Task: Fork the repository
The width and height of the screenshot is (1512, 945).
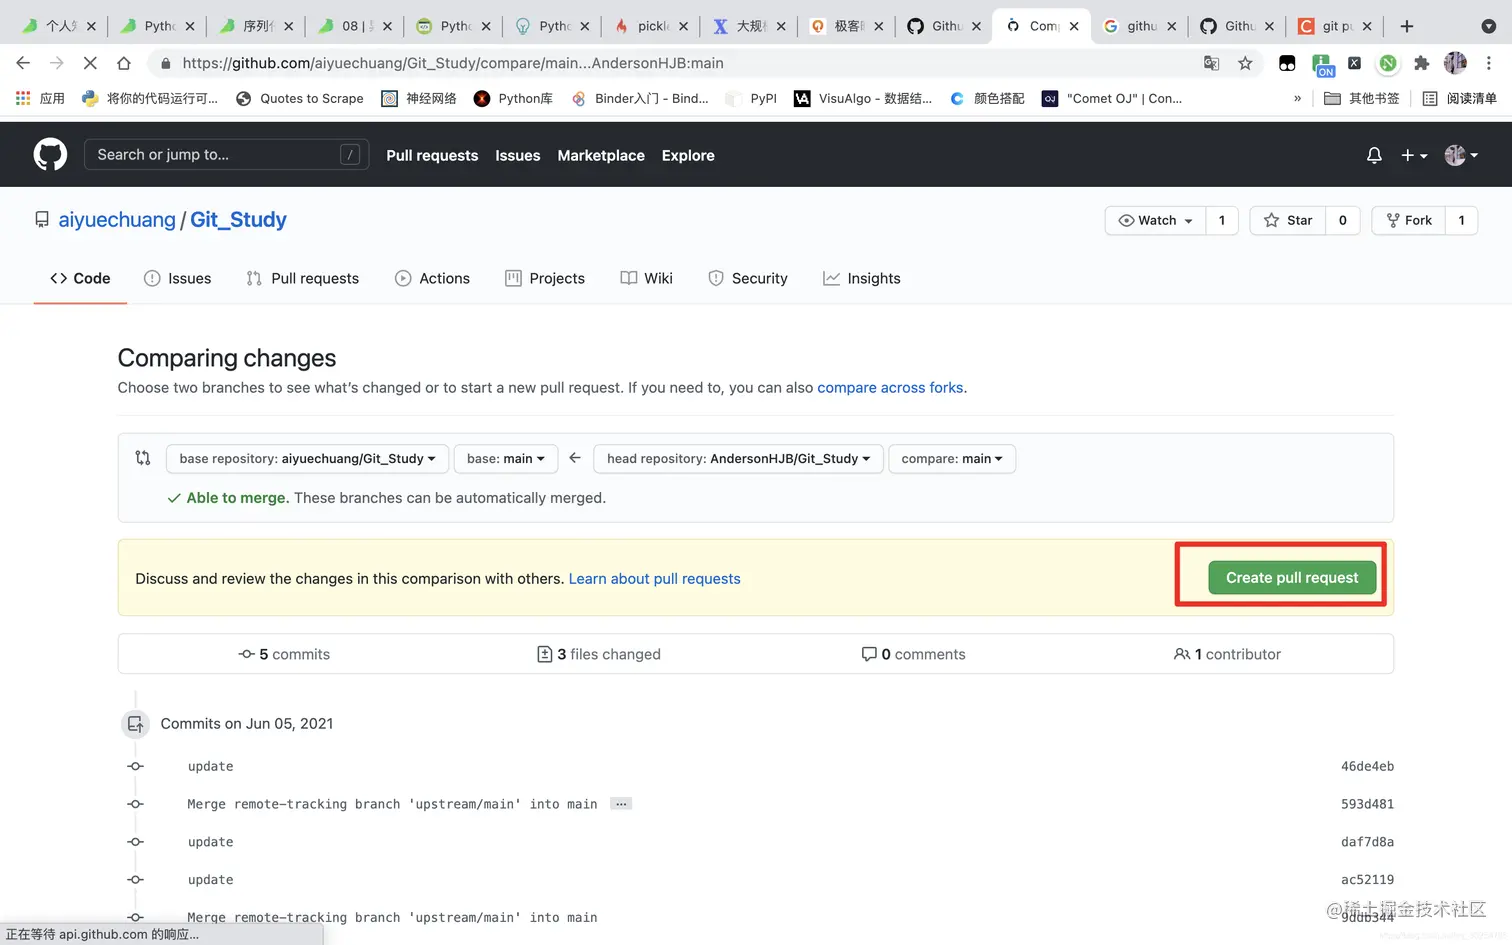Action: [x=1408, y=220]
